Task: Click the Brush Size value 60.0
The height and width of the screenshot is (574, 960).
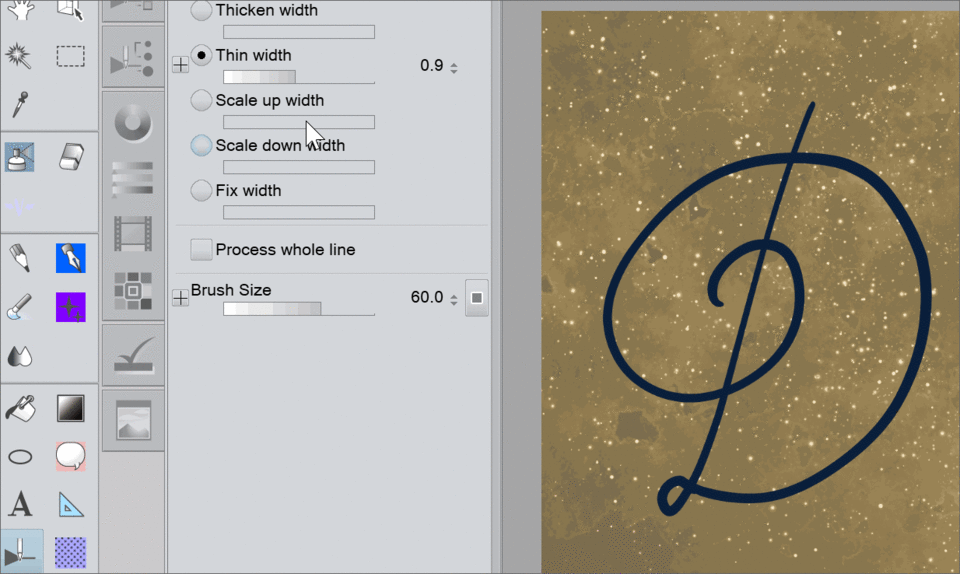Action: [x=427, y=297]
